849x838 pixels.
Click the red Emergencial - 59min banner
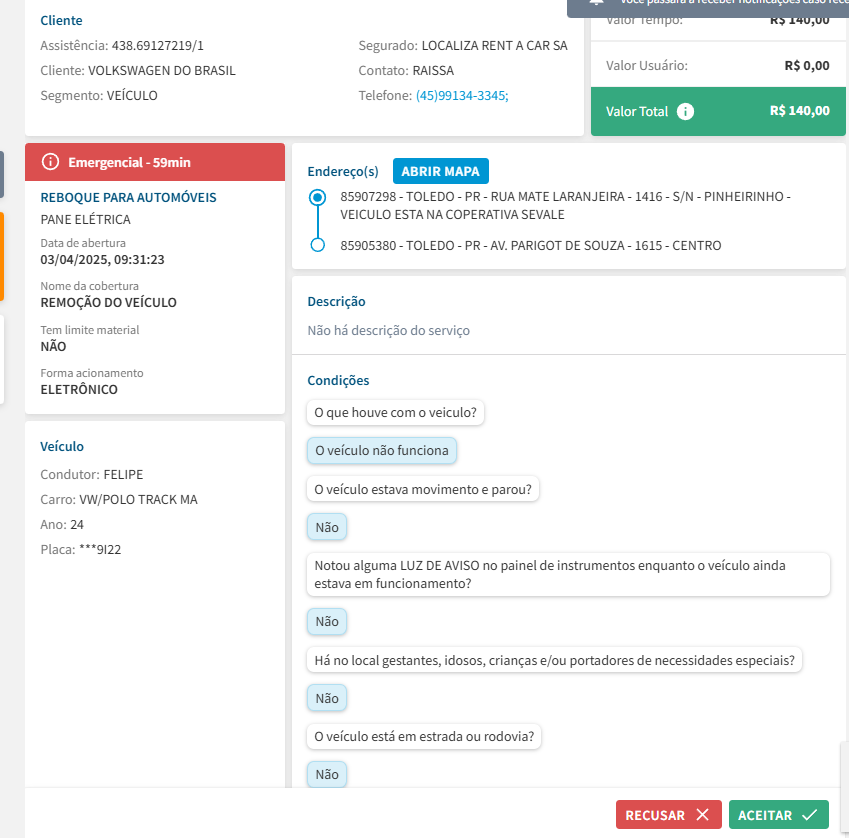tap(155, 162)
